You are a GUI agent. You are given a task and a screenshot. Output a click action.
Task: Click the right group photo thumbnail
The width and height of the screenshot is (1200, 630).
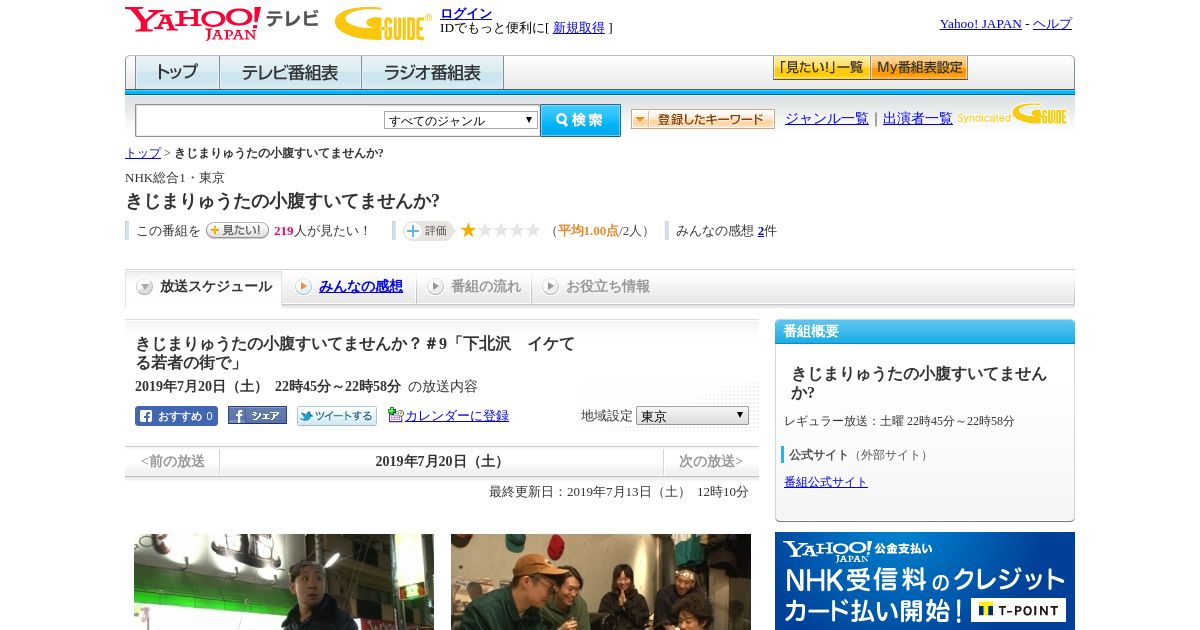(601, 582)
